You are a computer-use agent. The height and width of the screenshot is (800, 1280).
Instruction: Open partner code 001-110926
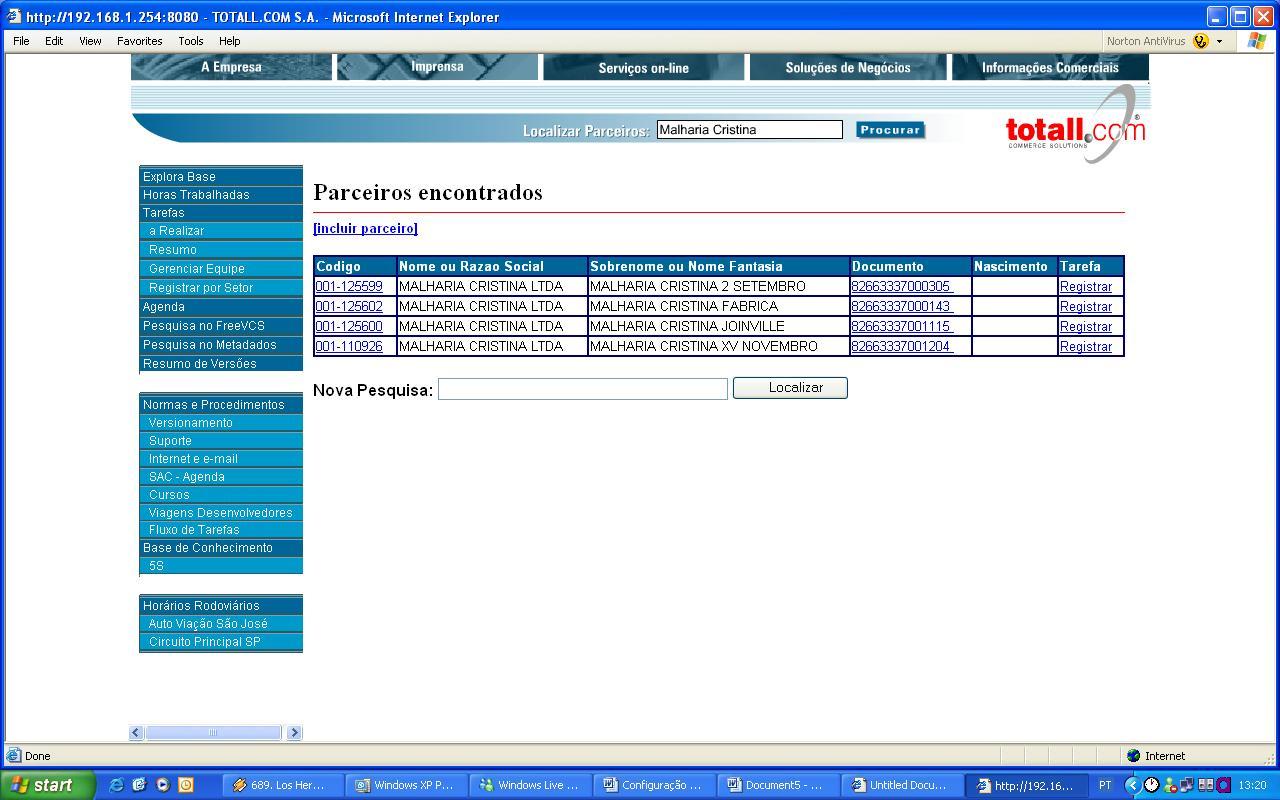pos(349,346)
